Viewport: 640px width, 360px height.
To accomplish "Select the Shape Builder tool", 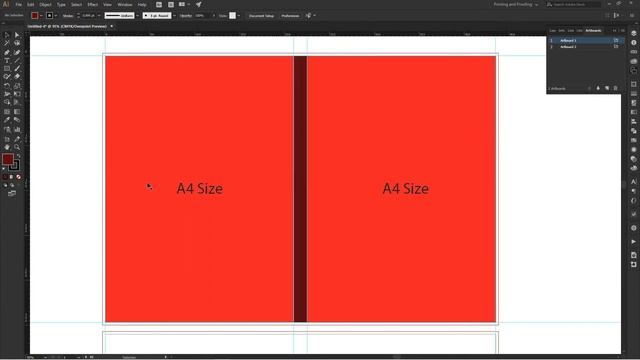I will point(7,102).
